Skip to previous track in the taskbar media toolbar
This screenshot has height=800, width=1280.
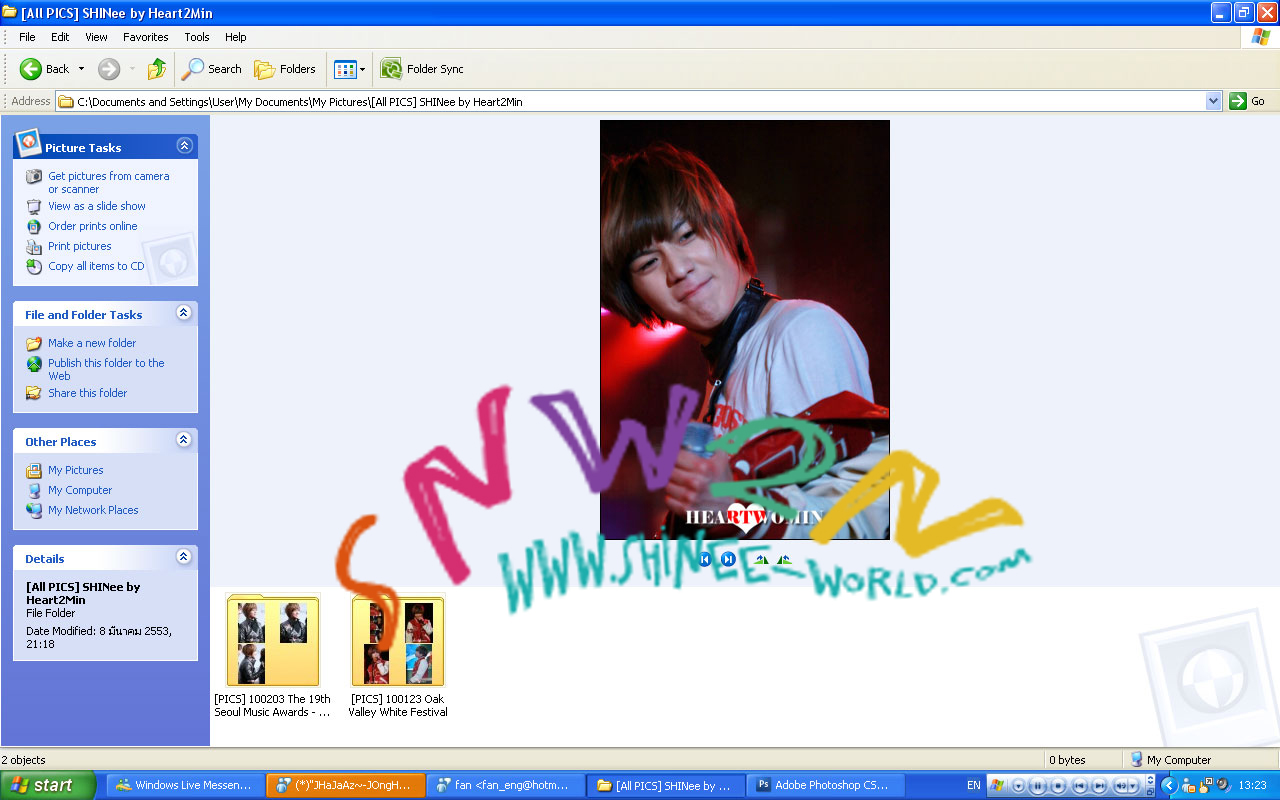[1079, 786]
